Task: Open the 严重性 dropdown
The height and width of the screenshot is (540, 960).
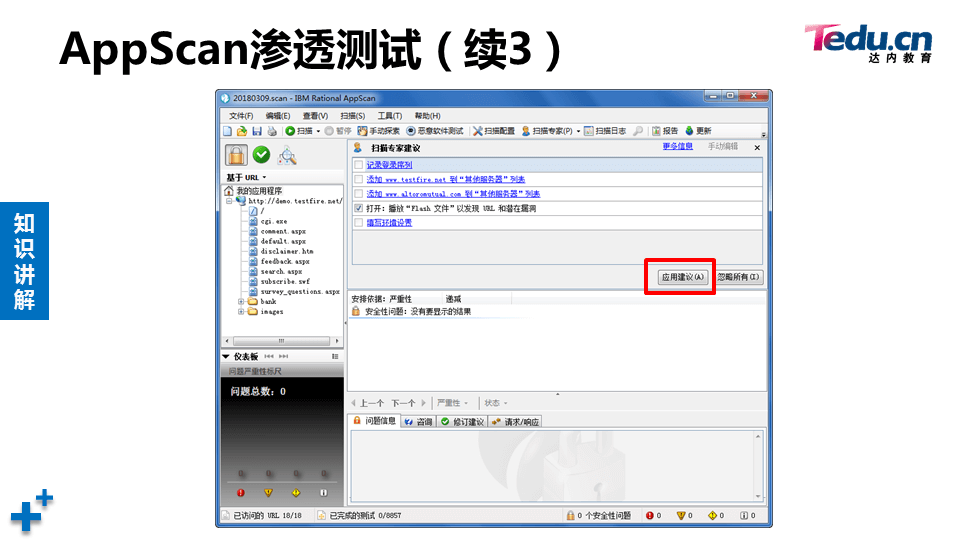Action: coord(452,403)
